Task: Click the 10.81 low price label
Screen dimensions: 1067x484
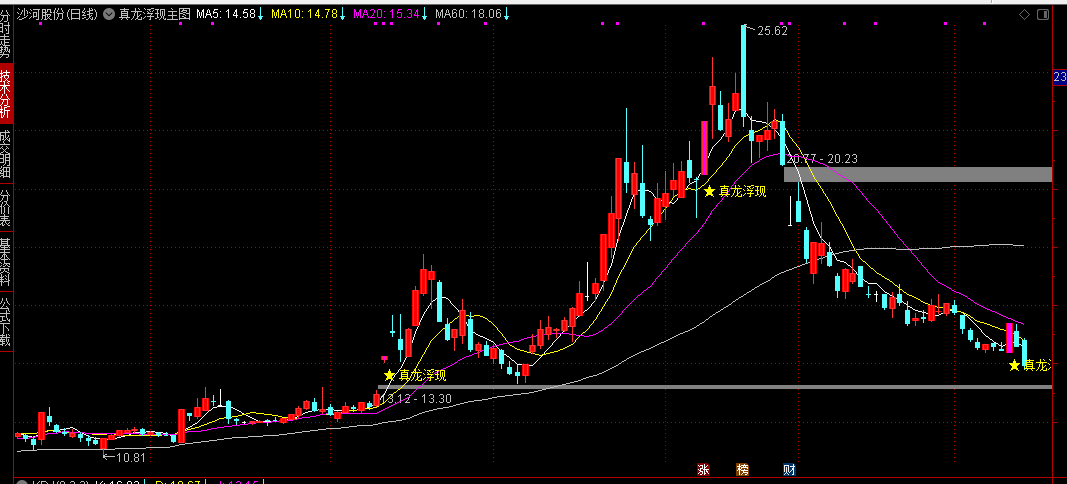Action: point(131,457)
